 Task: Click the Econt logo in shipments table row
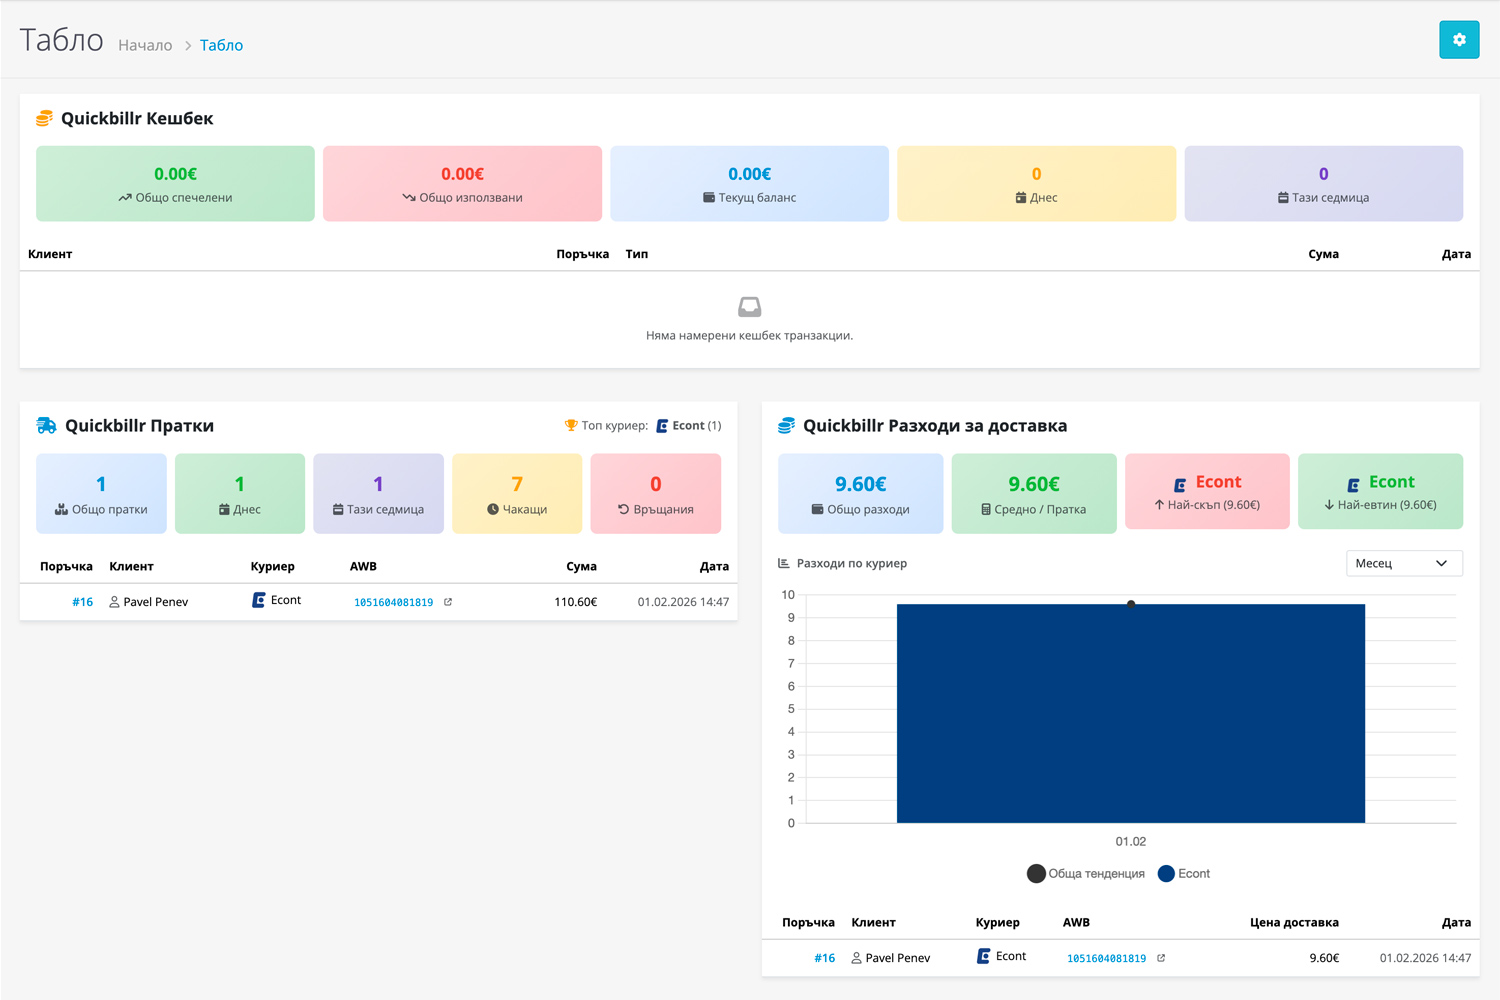coord(259,600)
